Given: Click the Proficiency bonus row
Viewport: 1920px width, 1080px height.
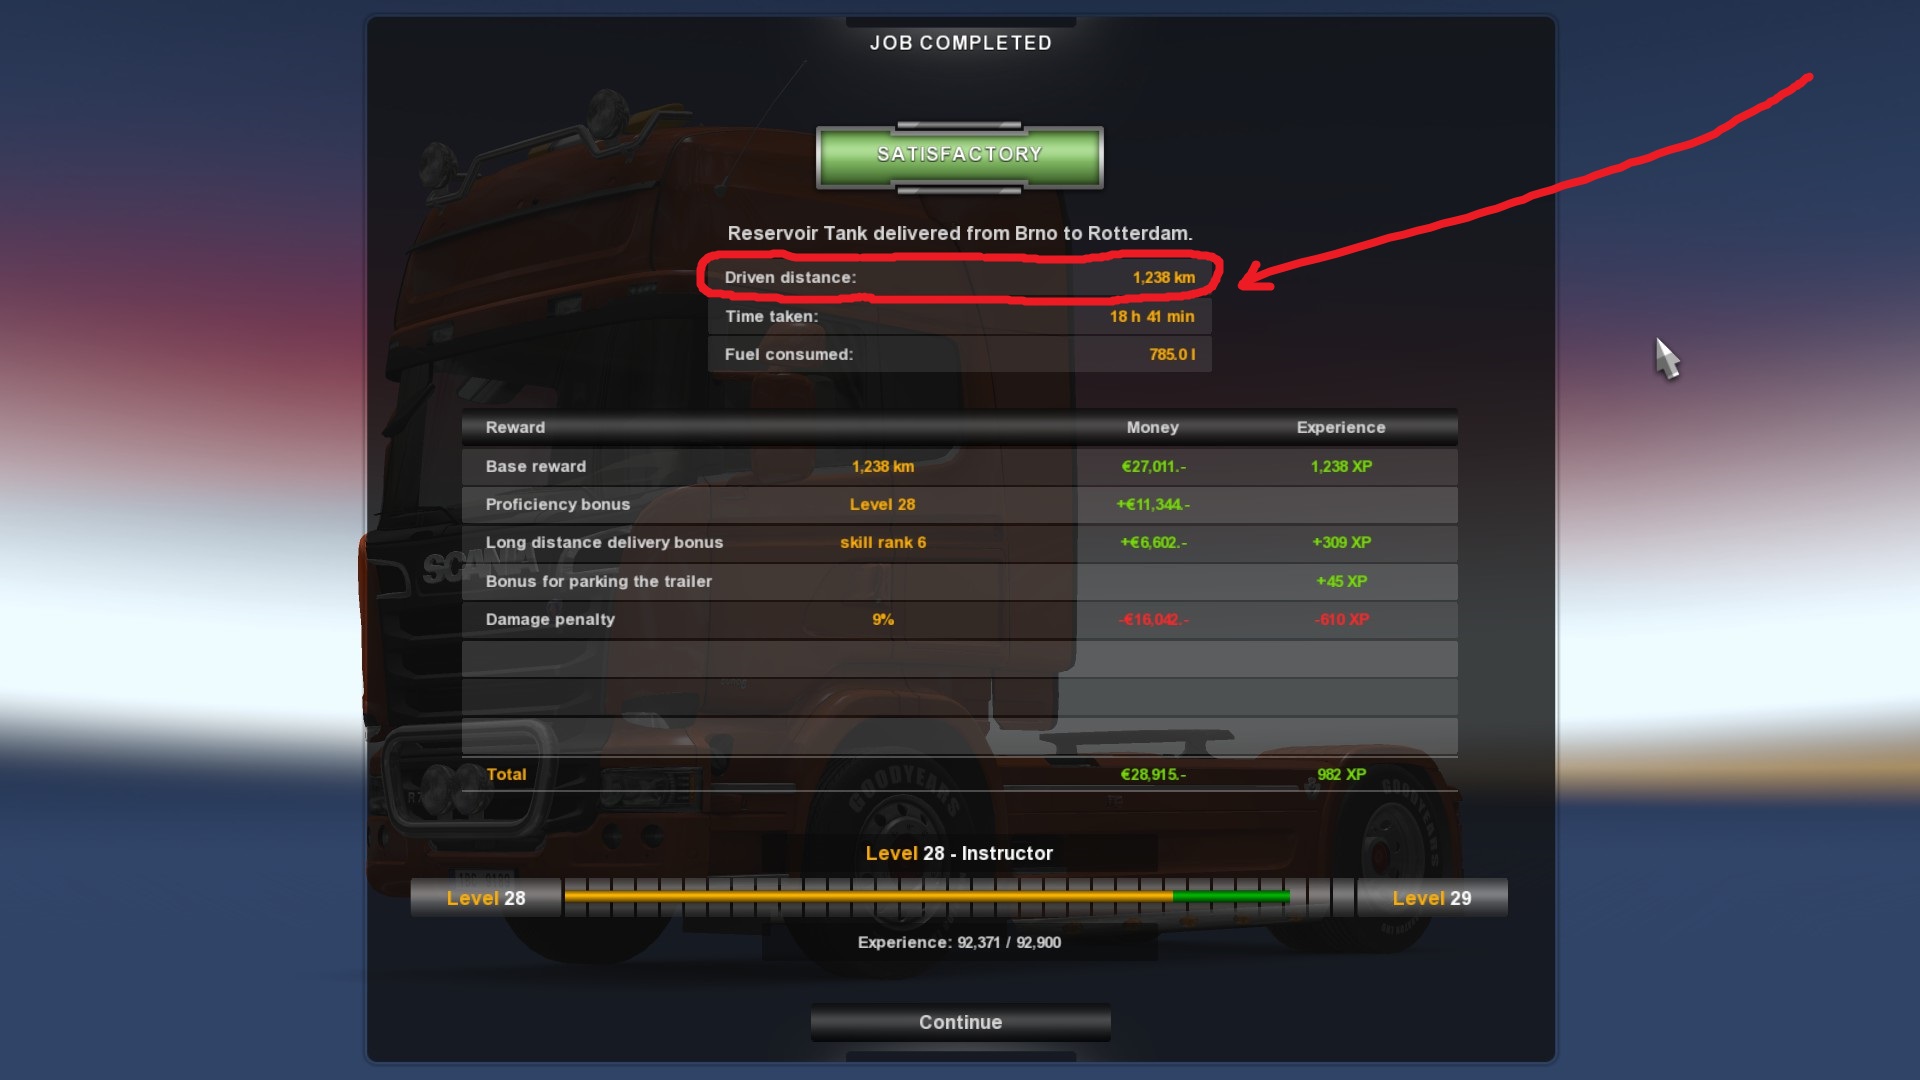Looking at the screenshot, I should click(x=960, y=504).
